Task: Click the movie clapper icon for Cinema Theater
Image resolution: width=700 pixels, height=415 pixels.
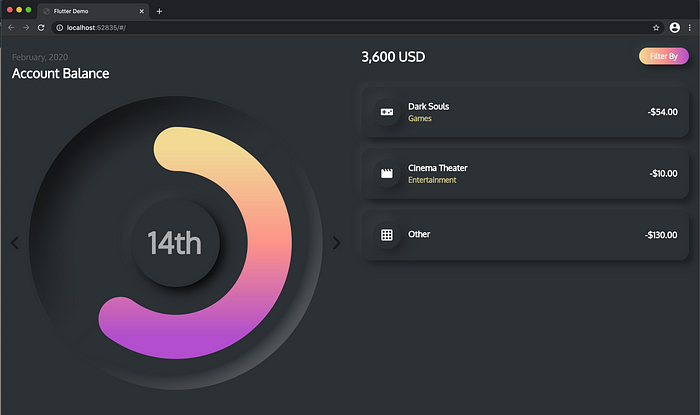Action: coord(387,173)
